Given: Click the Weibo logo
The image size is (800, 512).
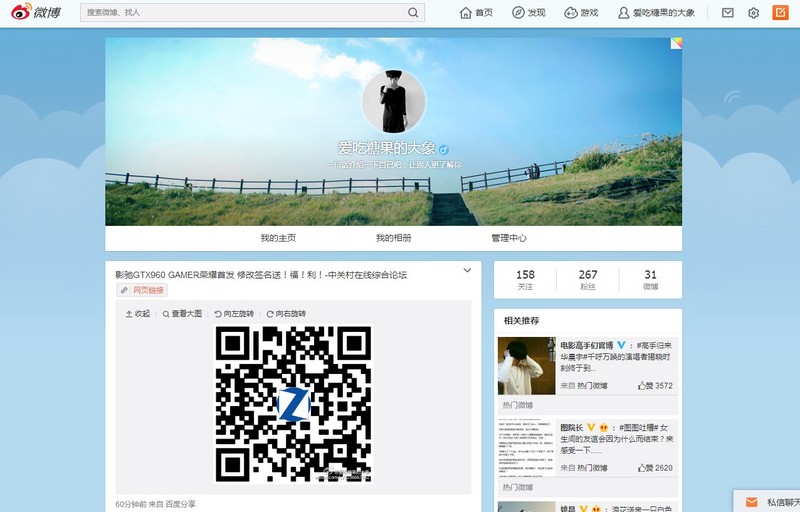Looking at the screenshot, I should pyautogui.click(x=36, y=12).
